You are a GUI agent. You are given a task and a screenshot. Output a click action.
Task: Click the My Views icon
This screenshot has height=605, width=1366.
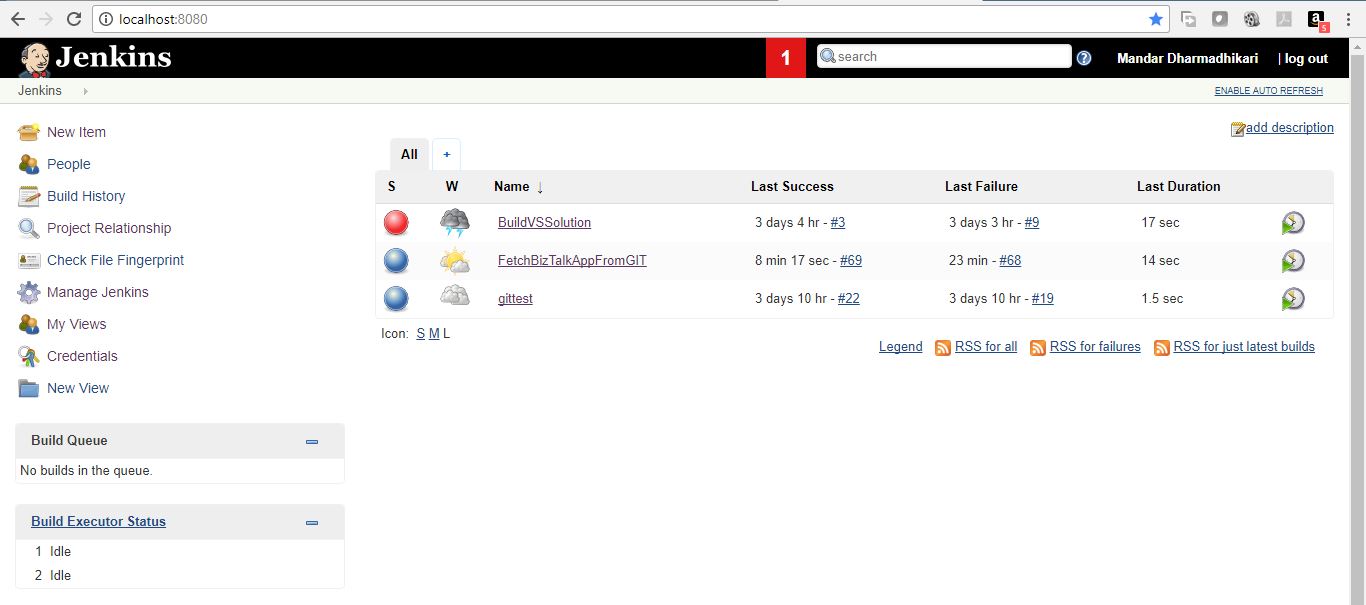coord(29,324)
